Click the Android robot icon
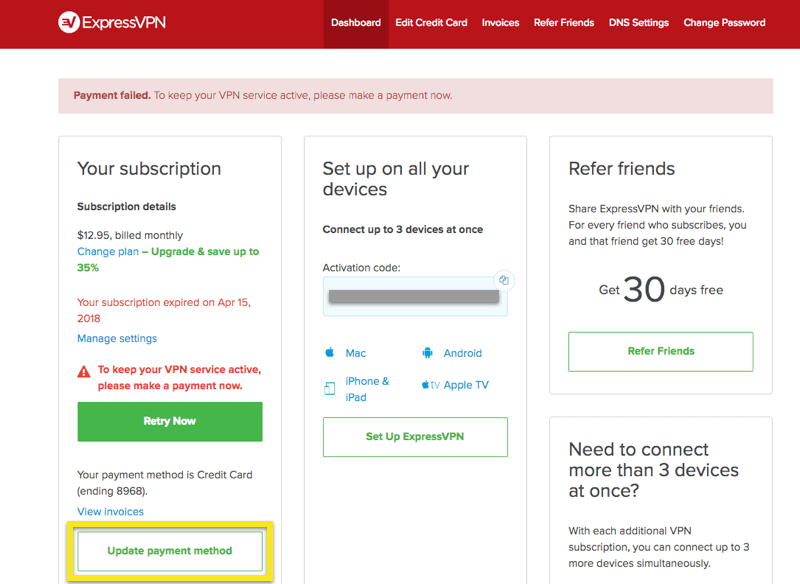This screenshot has width=800, height=584. point(428,353)
